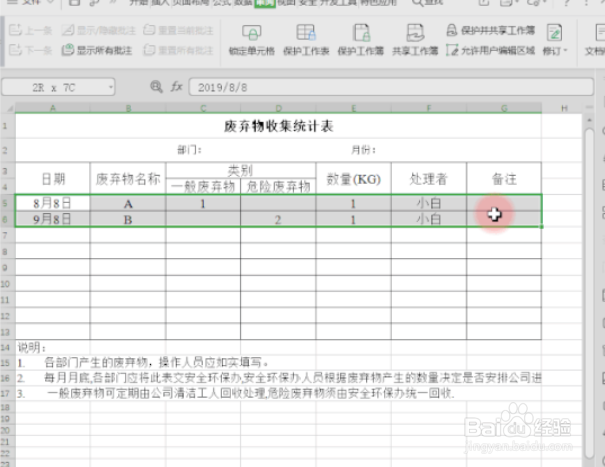Click 小白 in the 9月8日 row
The height and width of the screenshot is (467, 605).
click(x=429, y=219)
